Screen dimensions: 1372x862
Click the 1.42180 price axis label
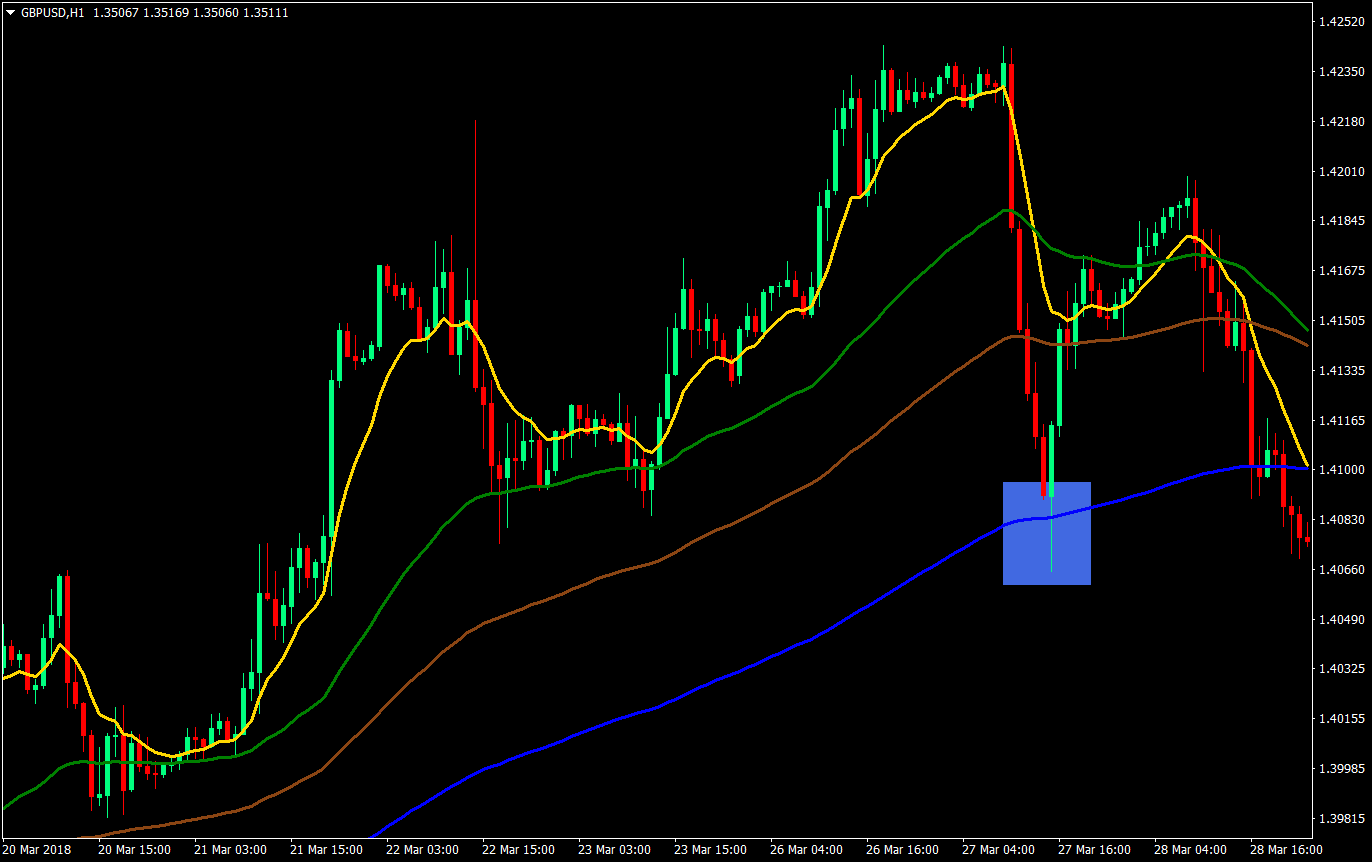(x=1342, y=122)
